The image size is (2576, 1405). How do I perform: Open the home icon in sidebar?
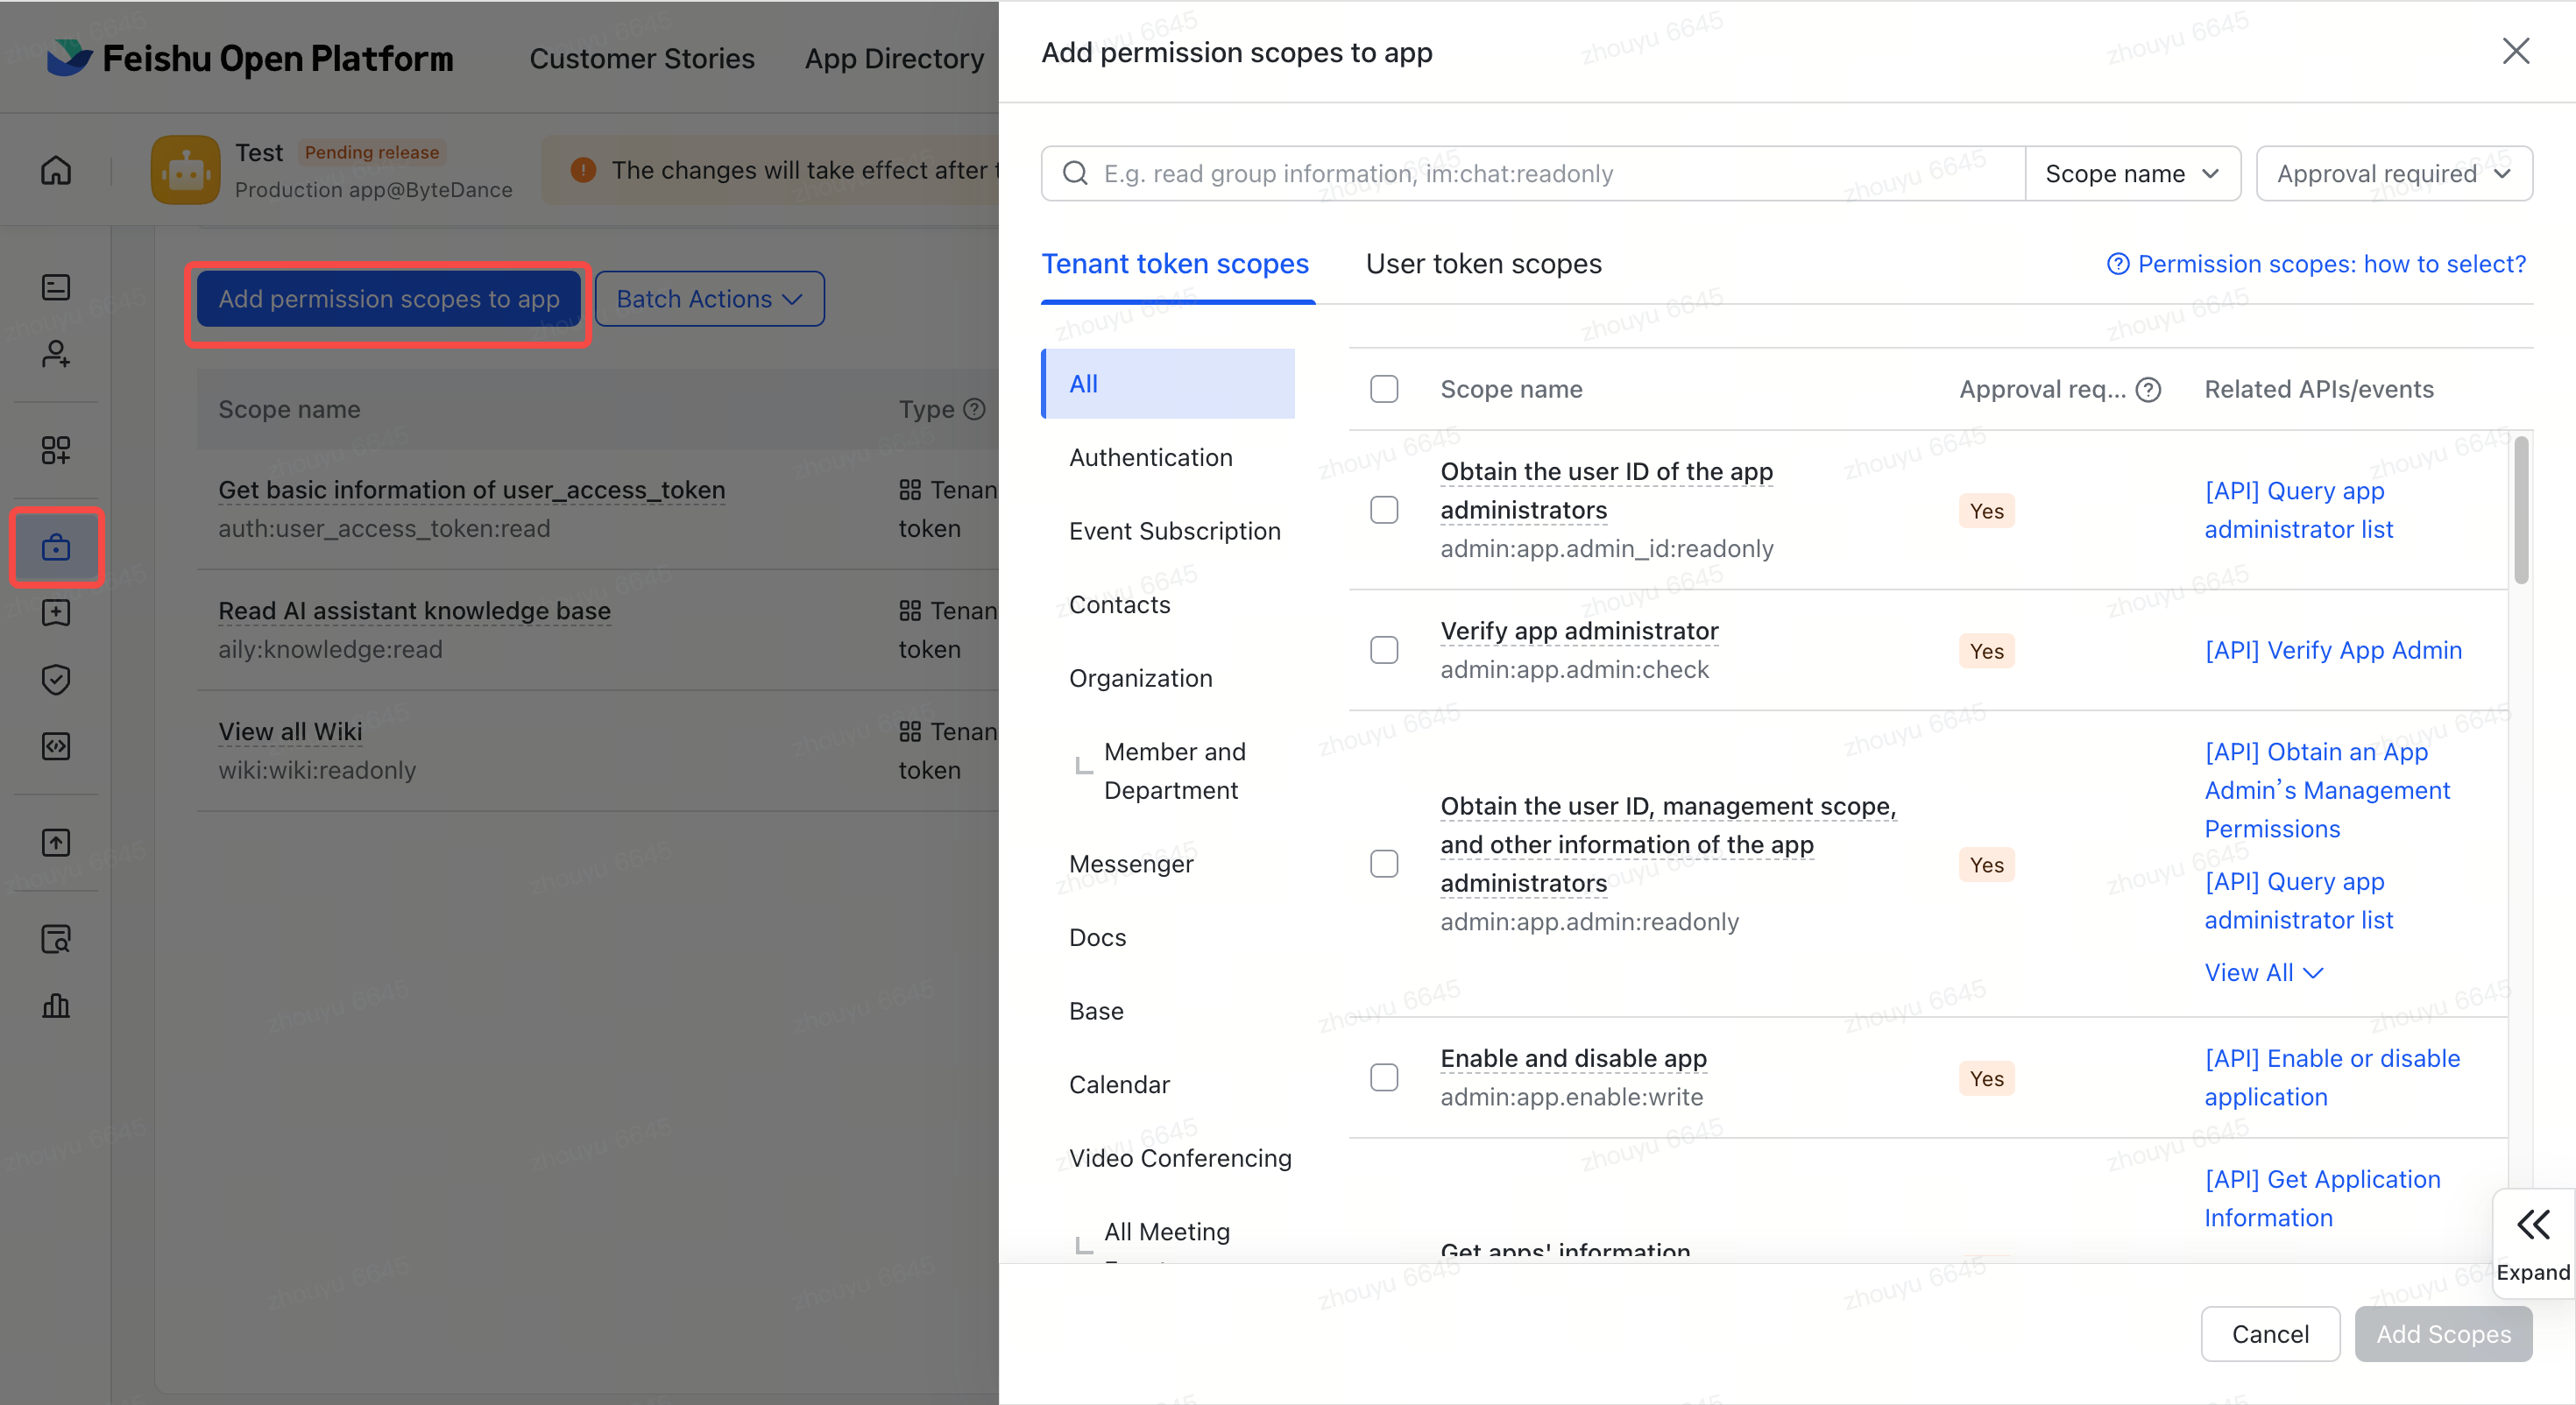pyautogui.click(x=56, y=171)
